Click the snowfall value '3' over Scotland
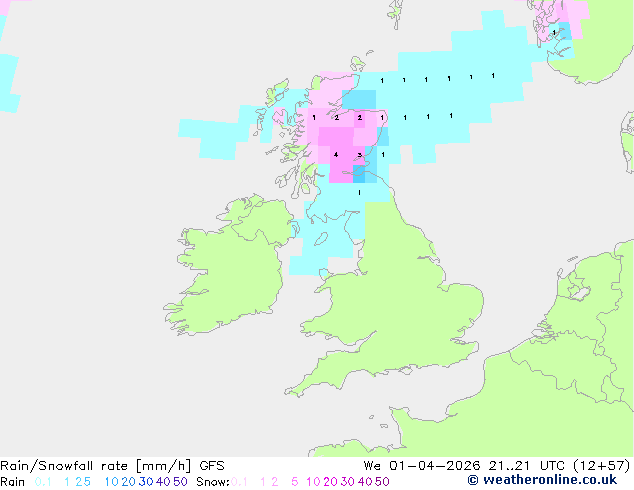Image resolution: width=634 pixels, height=490 pixels. tap(359, 155)
